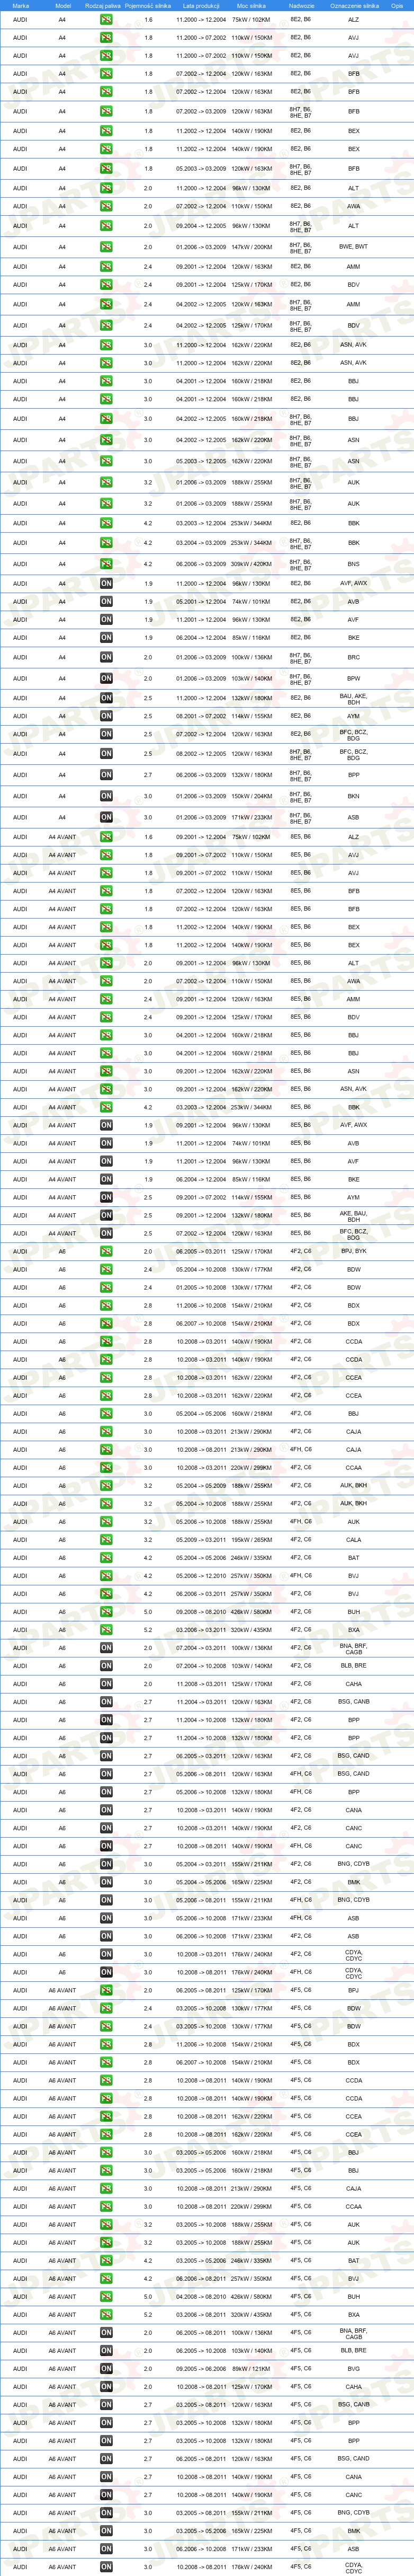Select diesel ON icon in BRC engine row
The image size is (414, 2576).
[x=106, y=658]
